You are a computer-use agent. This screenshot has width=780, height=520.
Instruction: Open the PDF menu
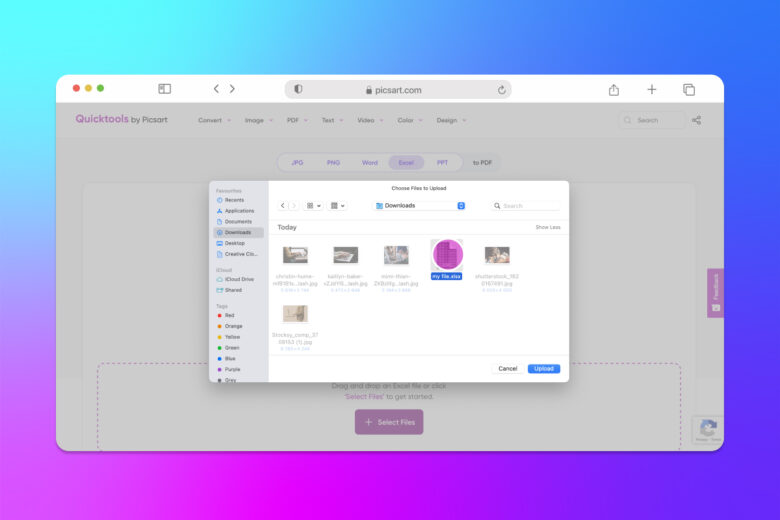point(297,120)
